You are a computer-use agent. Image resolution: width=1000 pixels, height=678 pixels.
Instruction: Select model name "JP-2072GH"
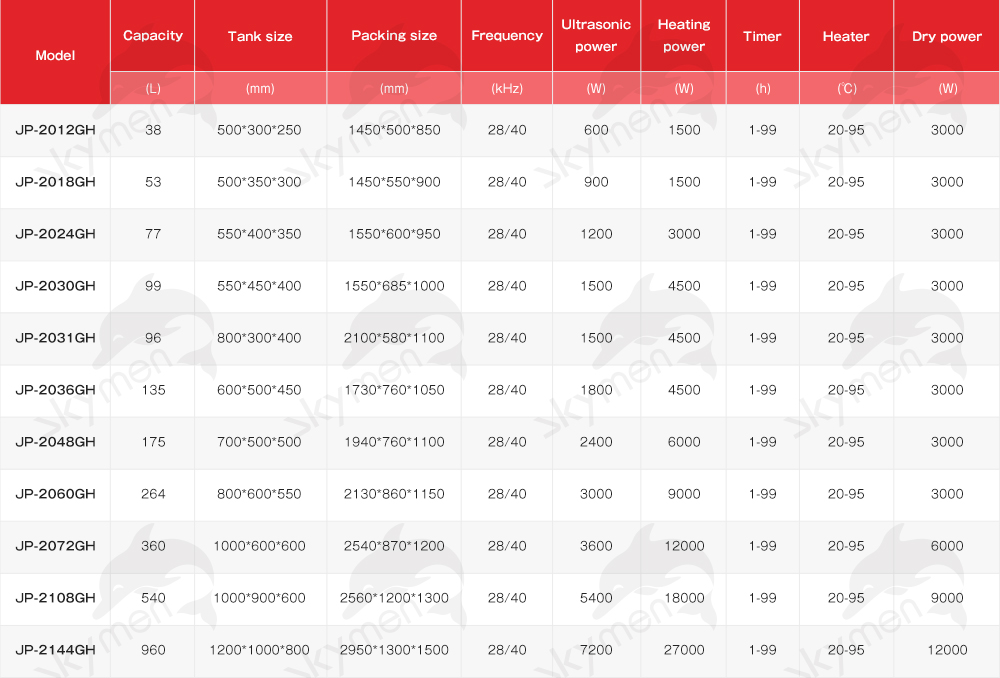click(55, 546)
